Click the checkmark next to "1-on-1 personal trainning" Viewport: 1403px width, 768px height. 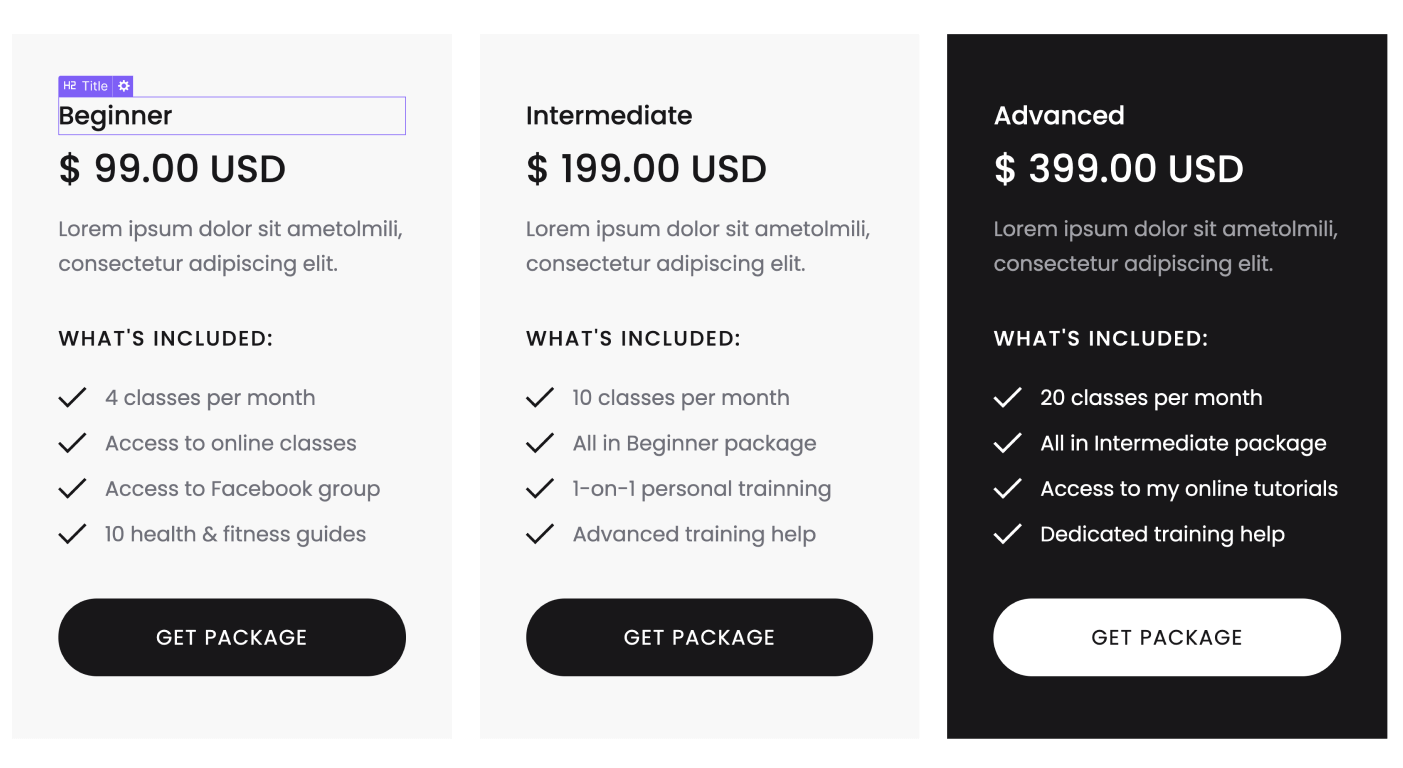point(540,488)
